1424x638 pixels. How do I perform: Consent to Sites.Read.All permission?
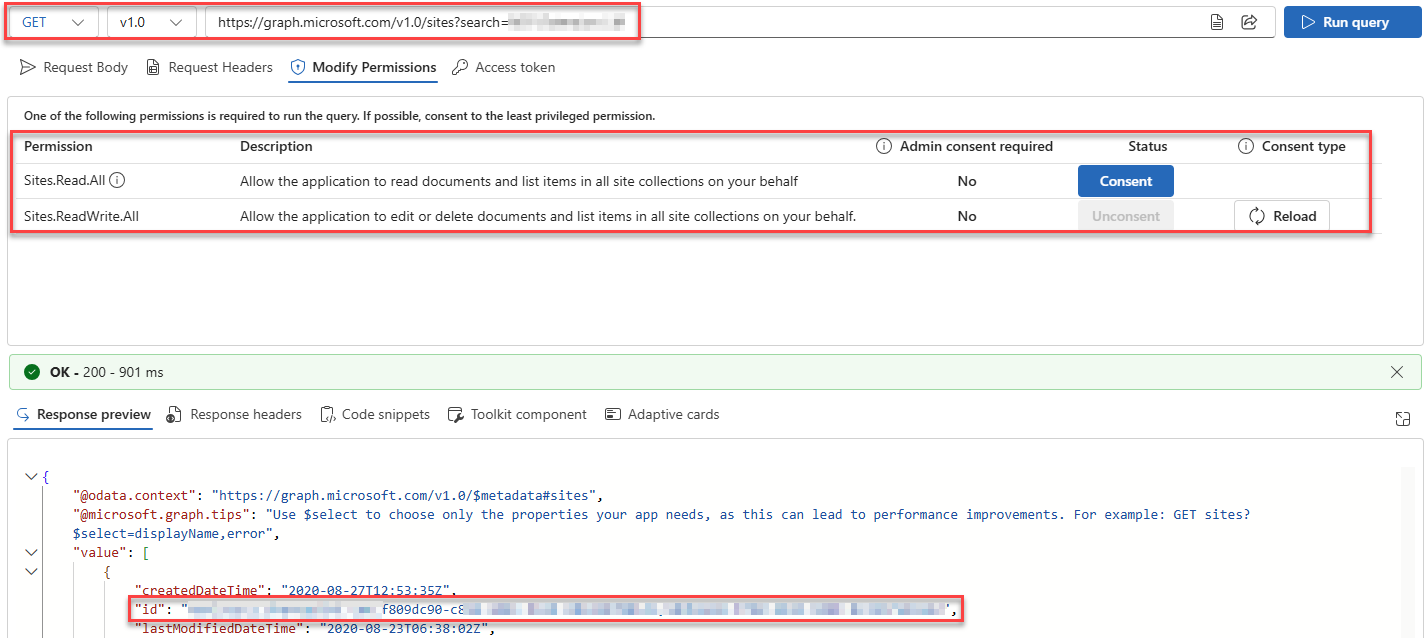click(1126, 181)
